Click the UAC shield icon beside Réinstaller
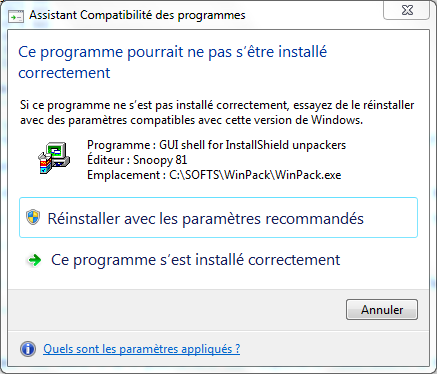Viewport: 437px width, 374px height. 33,217
